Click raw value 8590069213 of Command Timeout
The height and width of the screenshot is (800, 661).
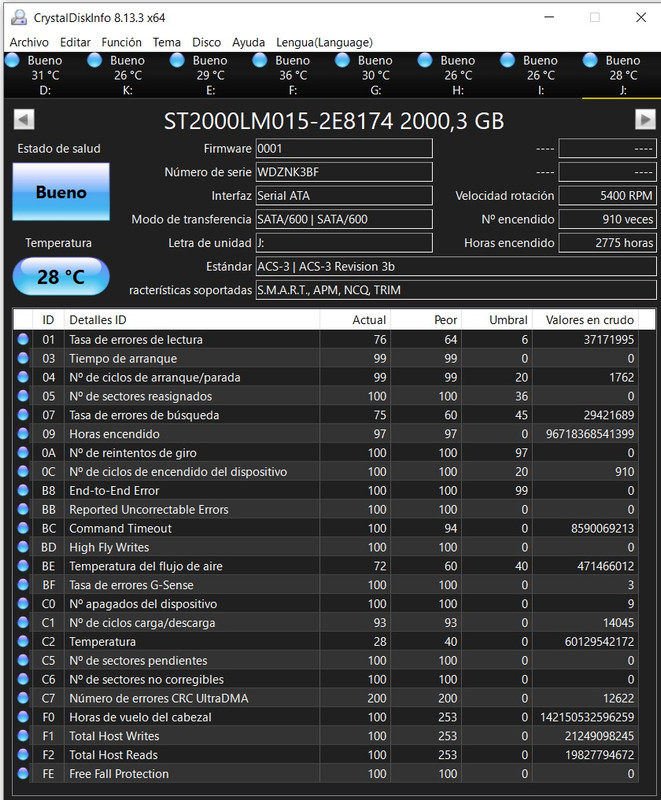pos(602,528)
